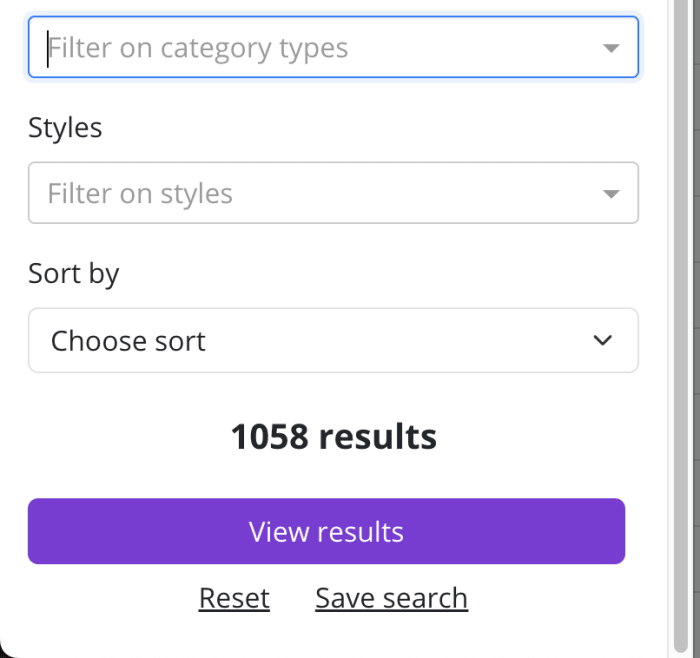Click the blank area right of Save search
The width and height of the screenshot is (700, 658).
coord(560,598)
